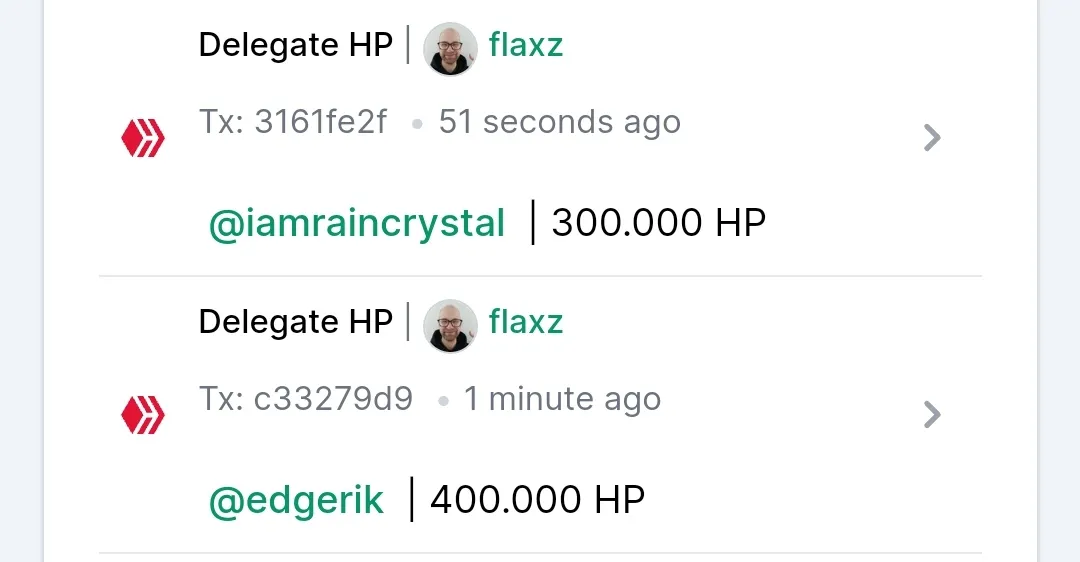Click the Hive logo beside Tx c33279d9
Screen dimensions: 1080x562
pyautogui.click(x=143, y=415)
